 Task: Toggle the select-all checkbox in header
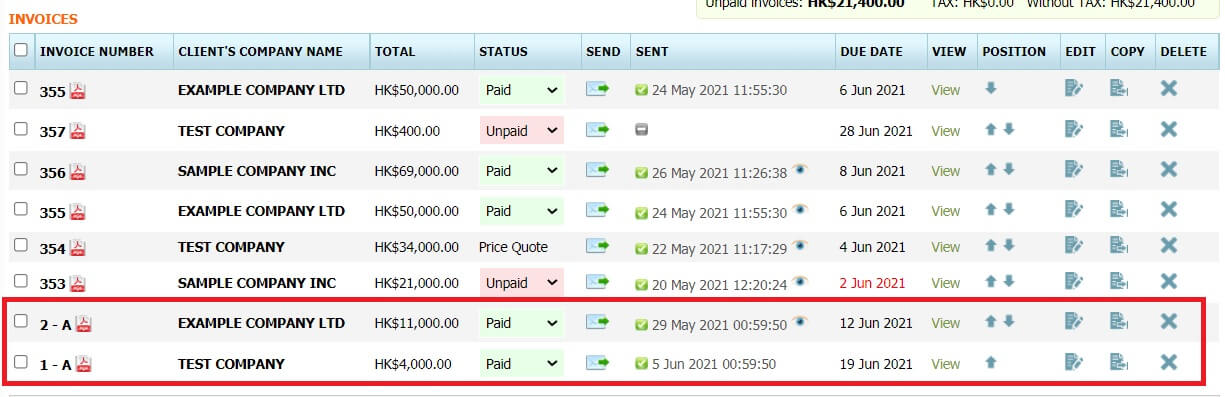pyautogui.click(x=21, y=49)
